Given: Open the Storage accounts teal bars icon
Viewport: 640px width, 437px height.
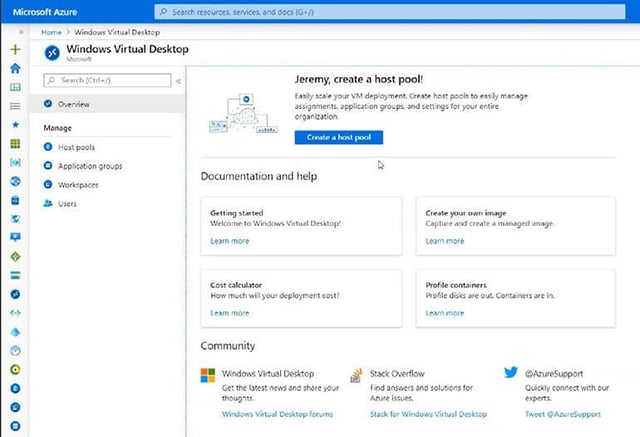Looking at the screenshot, I should tap(15, 275).
